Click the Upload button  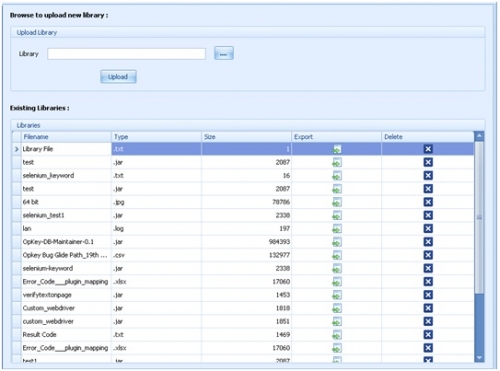(118, 77)
